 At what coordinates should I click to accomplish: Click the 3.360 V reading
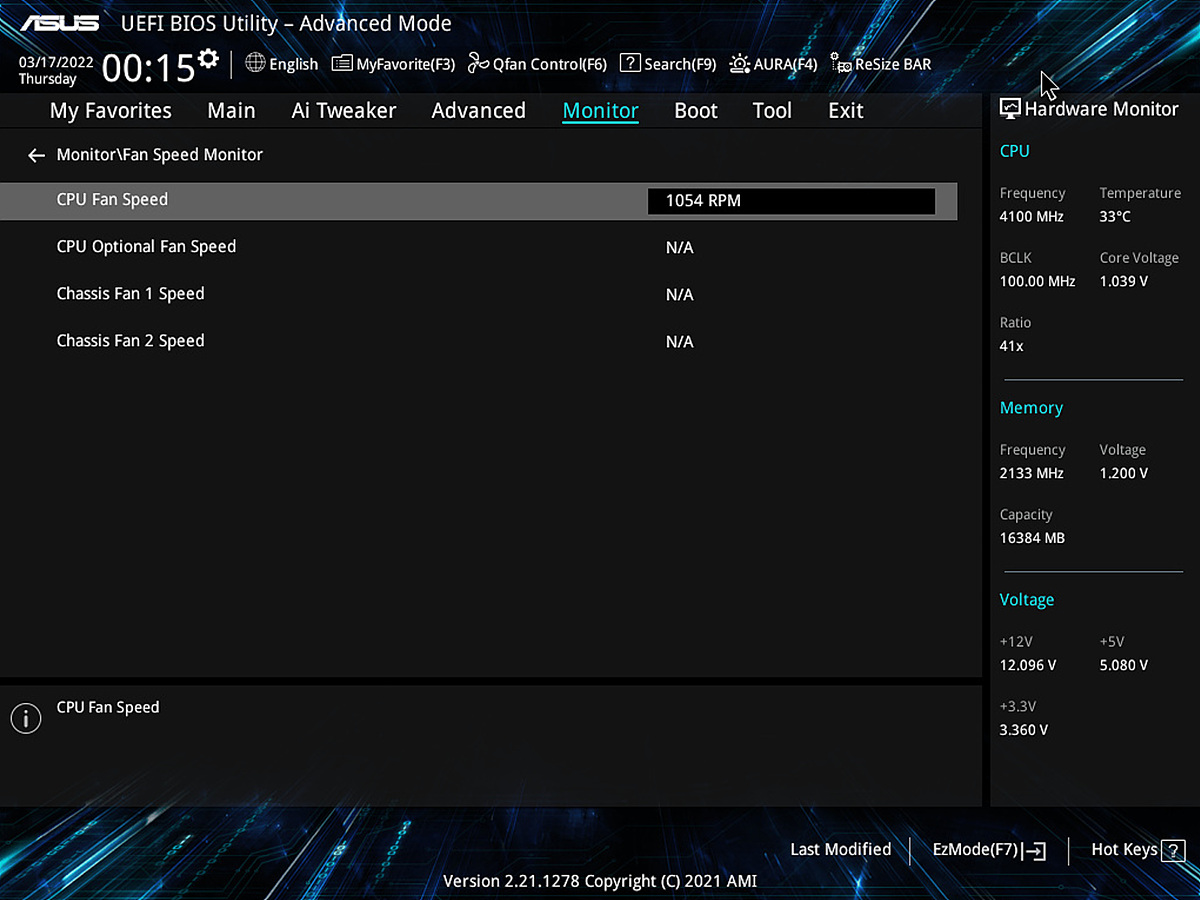click(1024, 730)
